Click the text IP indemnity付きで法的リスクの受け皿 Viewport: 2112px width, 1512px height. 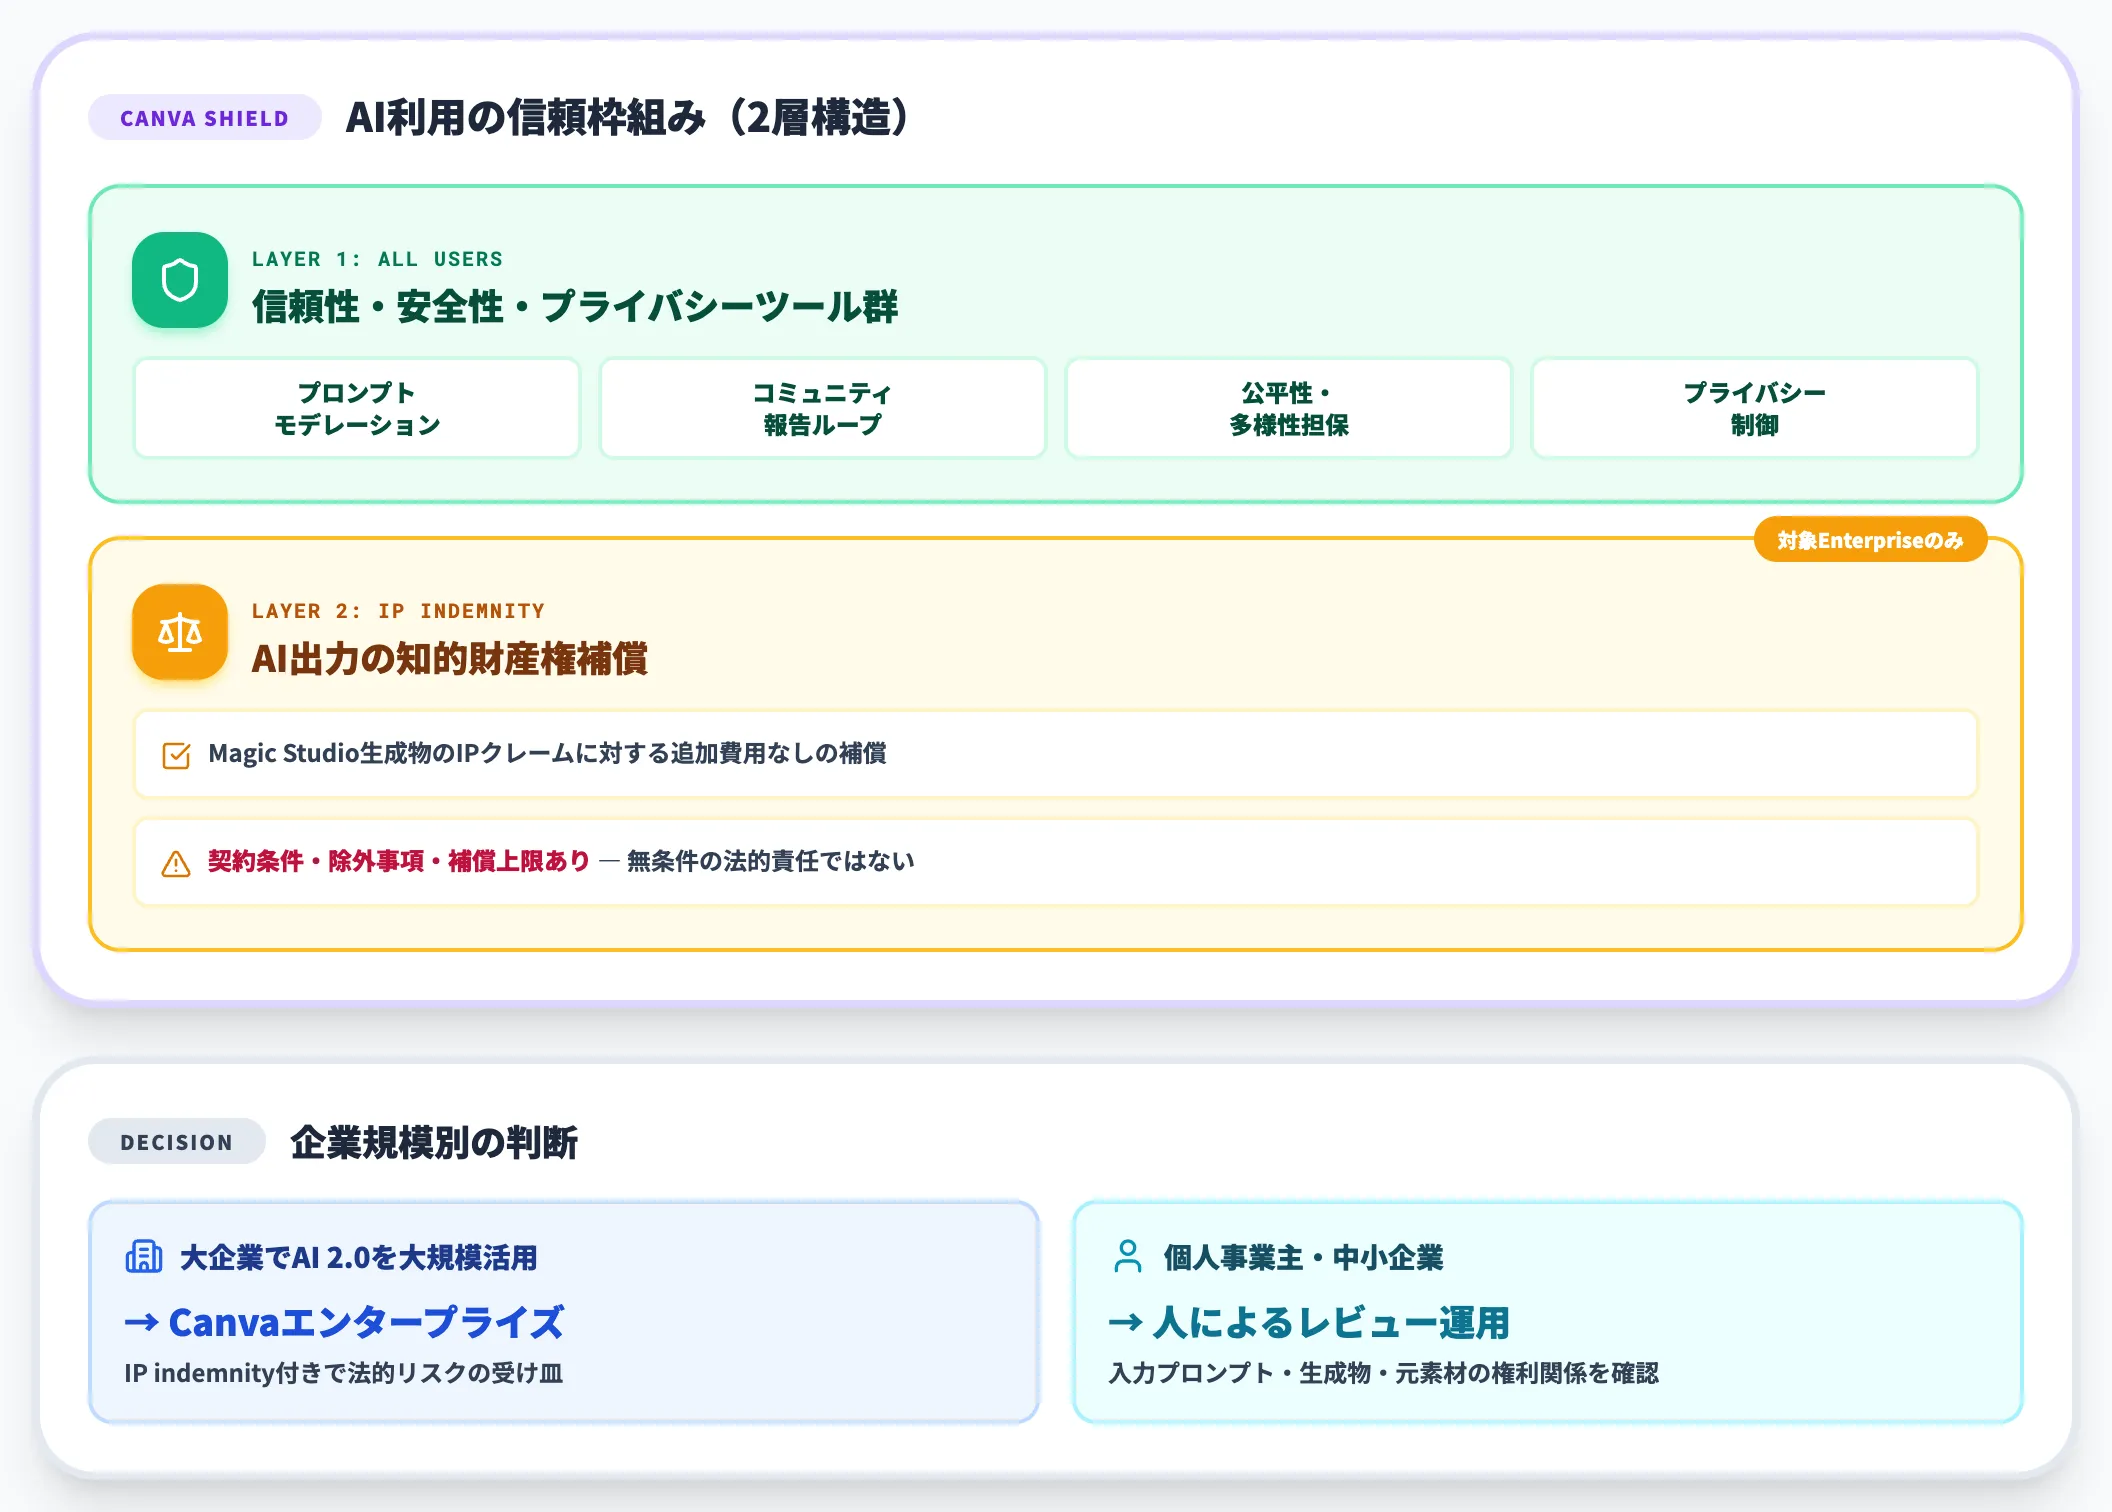(x=344, y=1373)
